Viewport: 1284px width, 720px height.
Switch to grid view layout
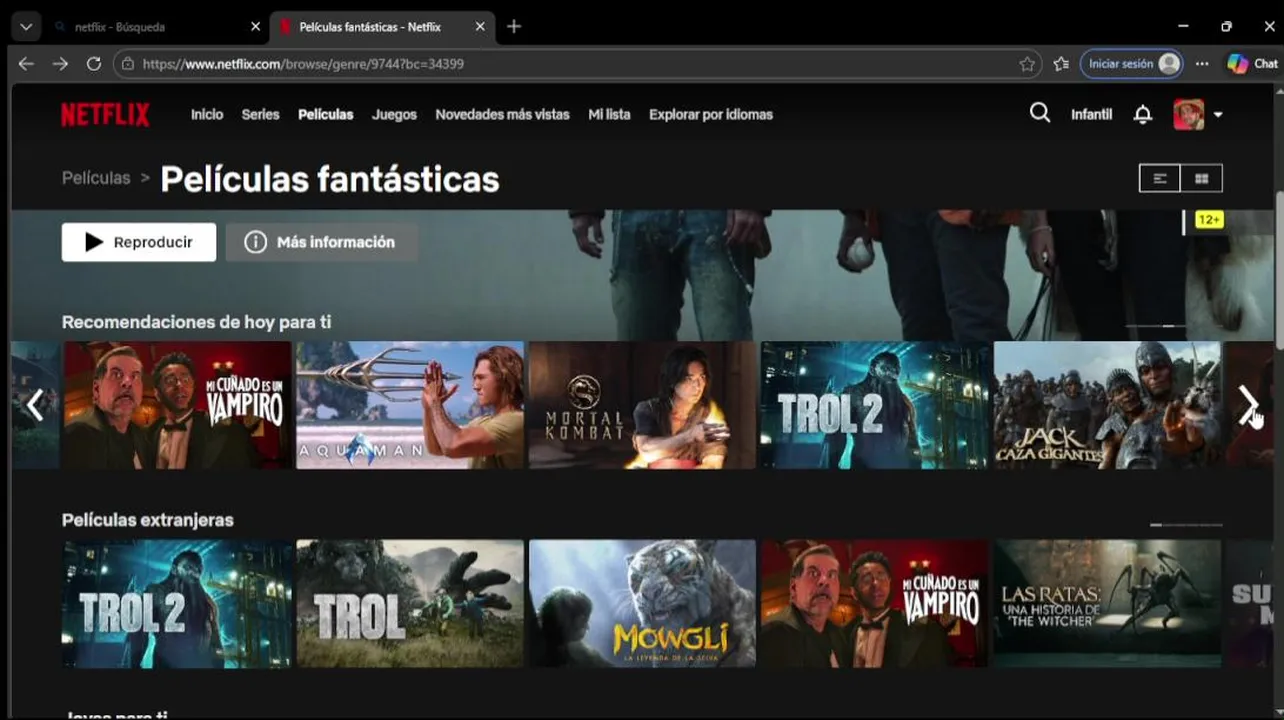coord(1202,178)
